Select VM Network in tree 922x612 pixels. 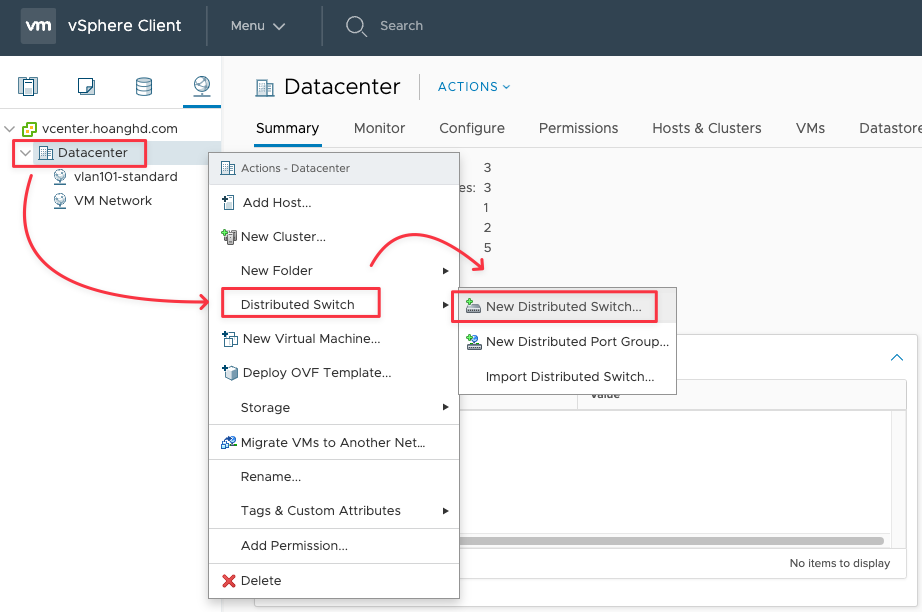click(113, 200)
